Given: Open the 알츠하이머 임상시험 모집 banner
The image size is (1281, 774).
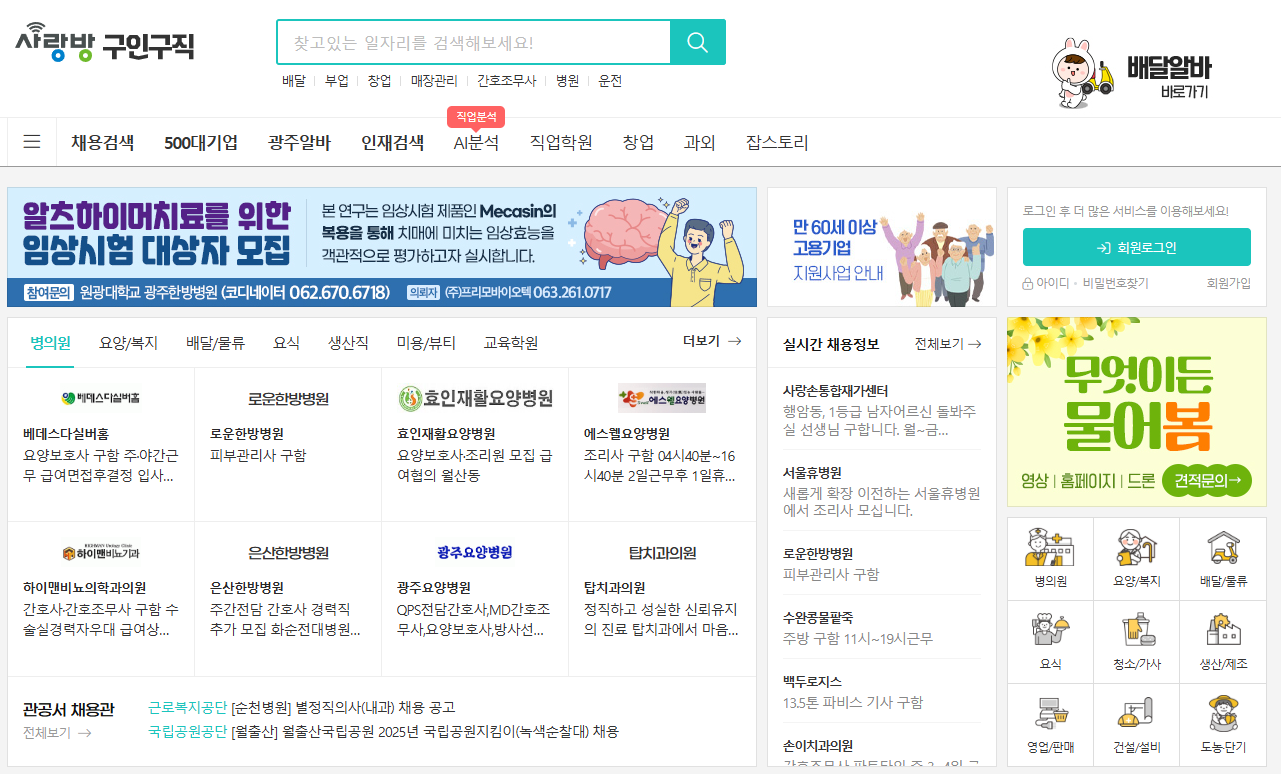Looking at the screenshot, I should [382, 247].
